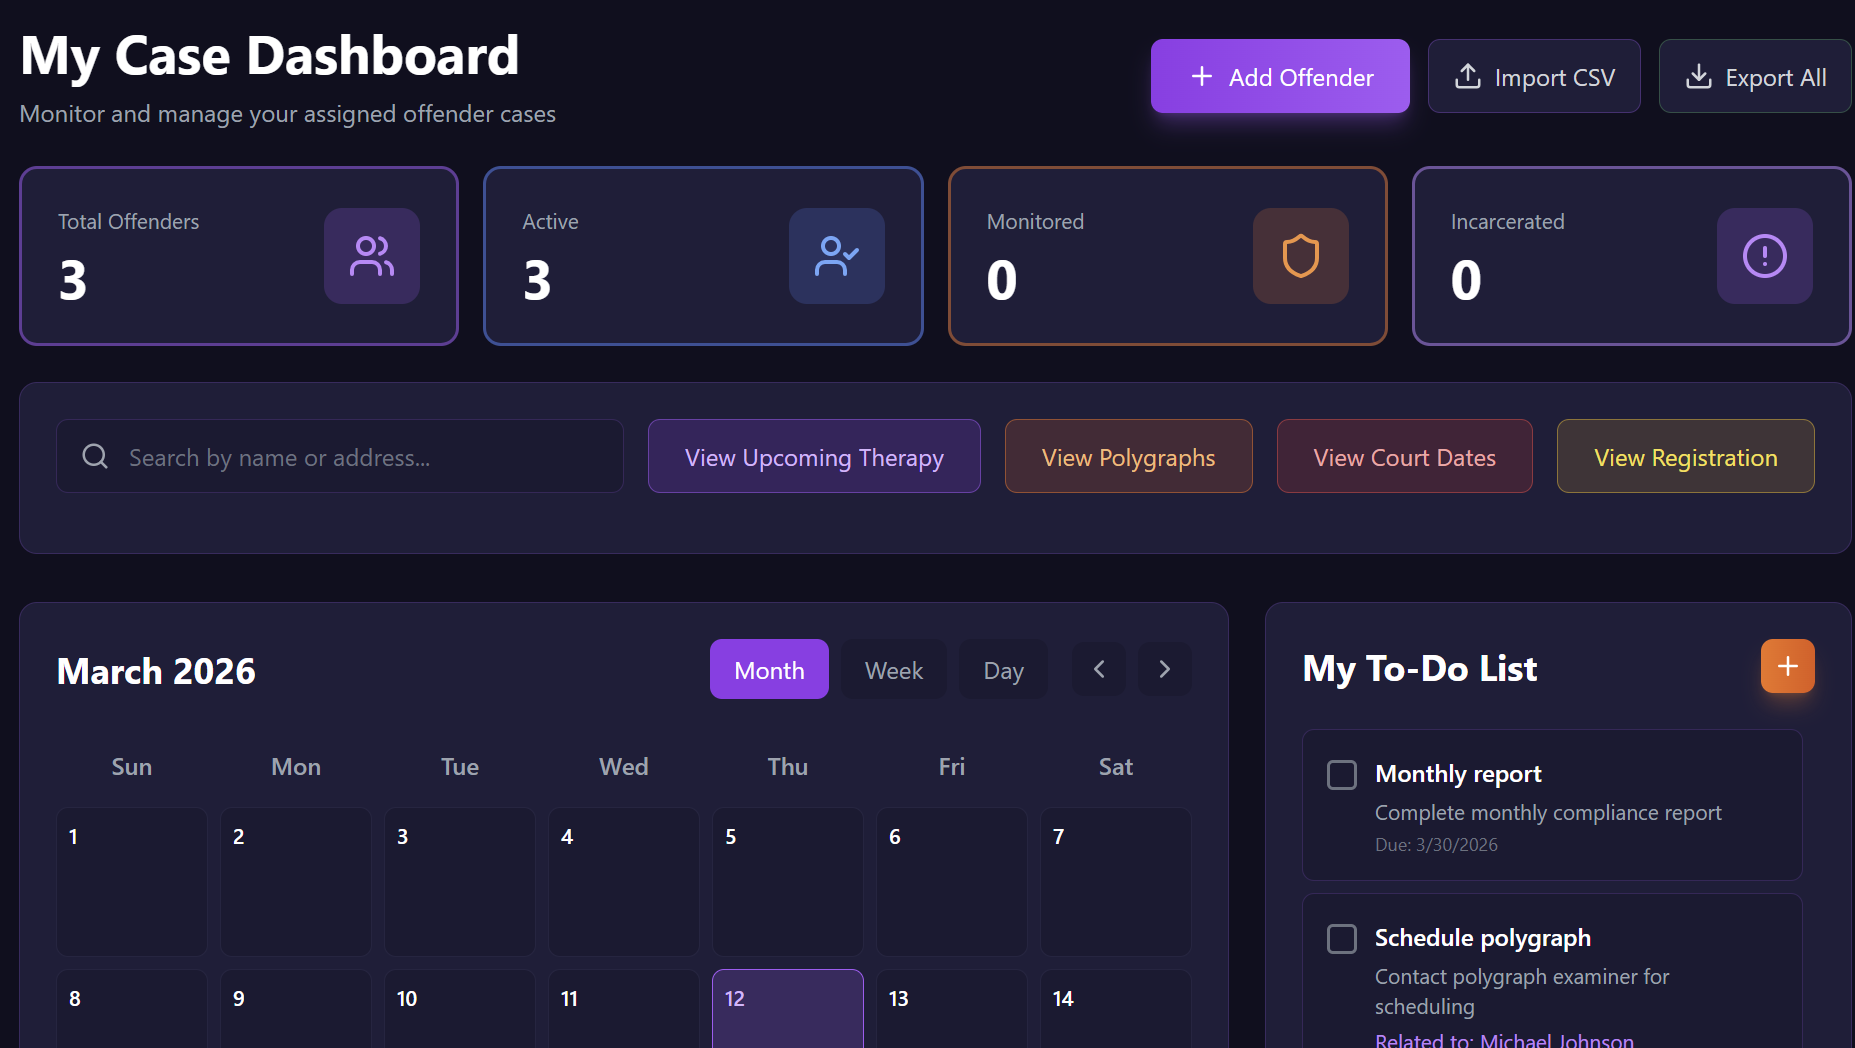
Task: Click the "March 2026" calendar heading
Action: 156,671
